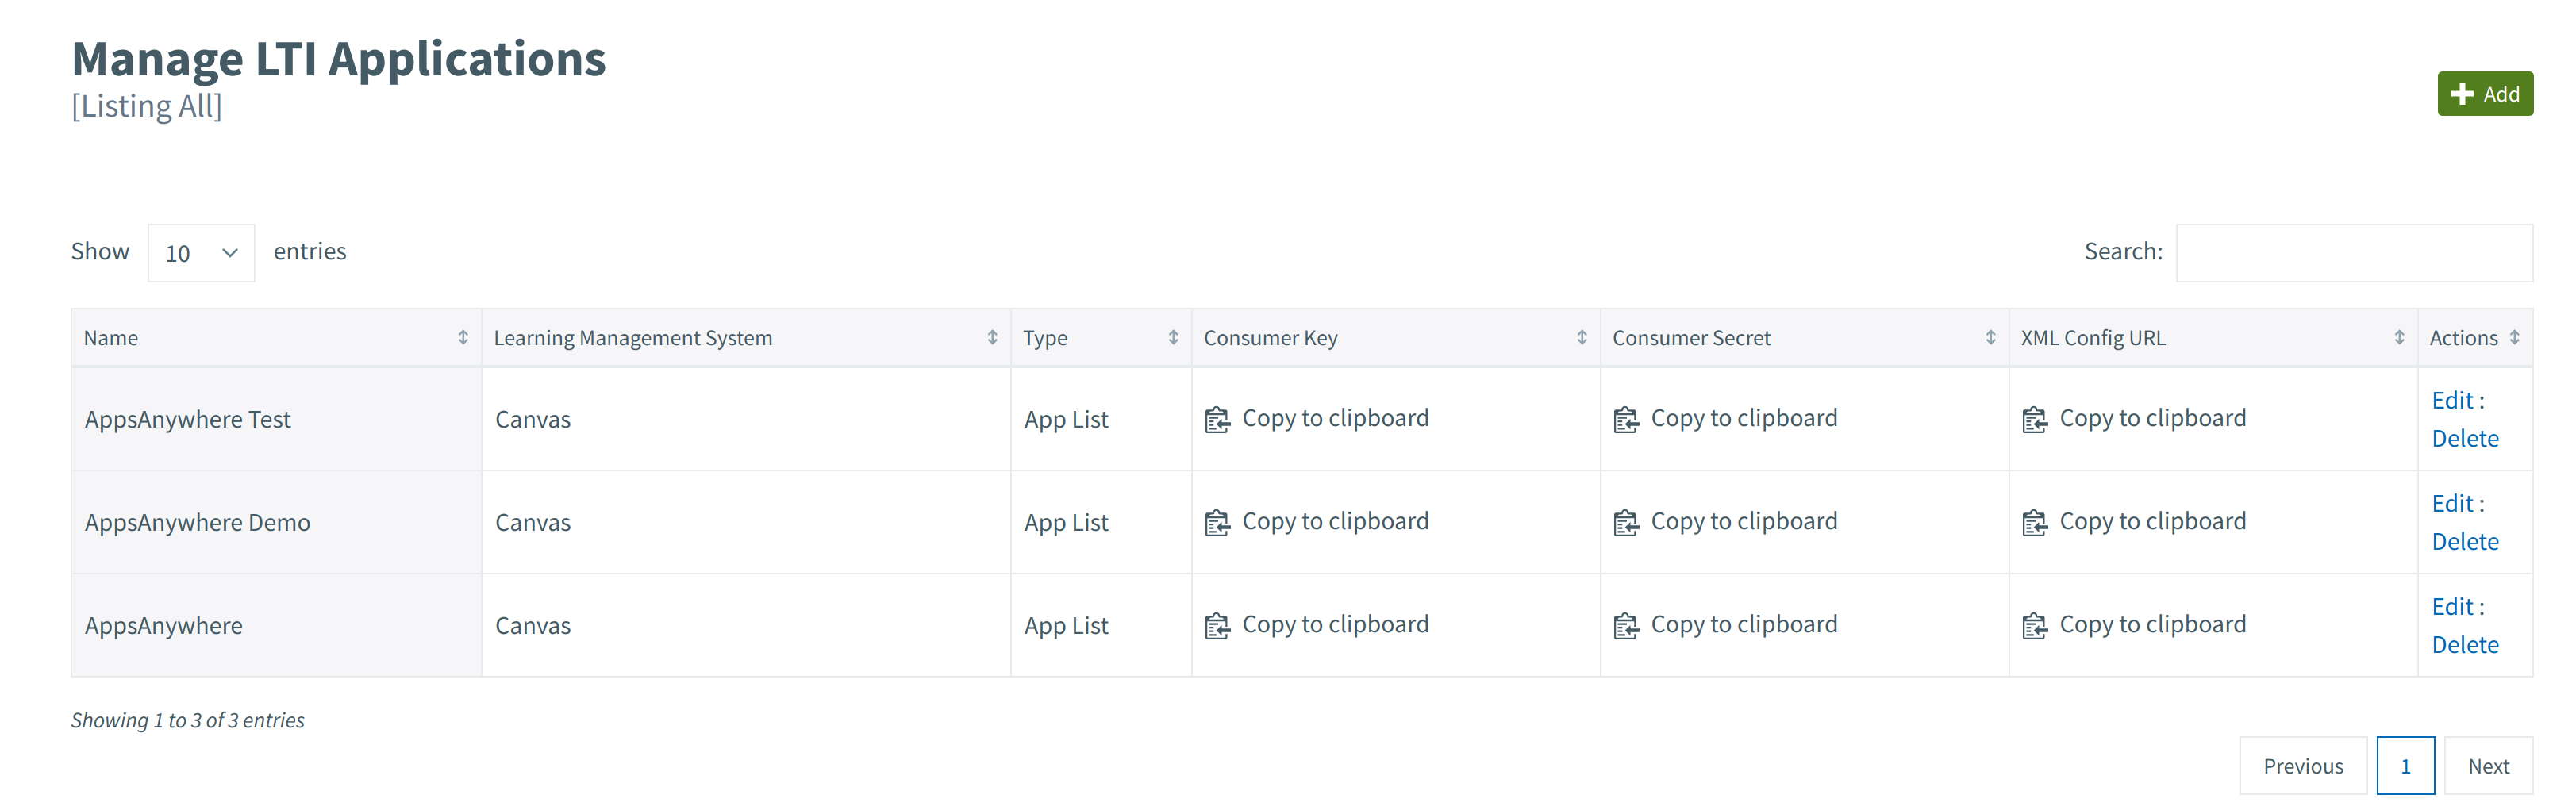This screenshot has height=810, width=2576.
Task: Click the XML Config URL header label
Action: tap(2093, 338)
